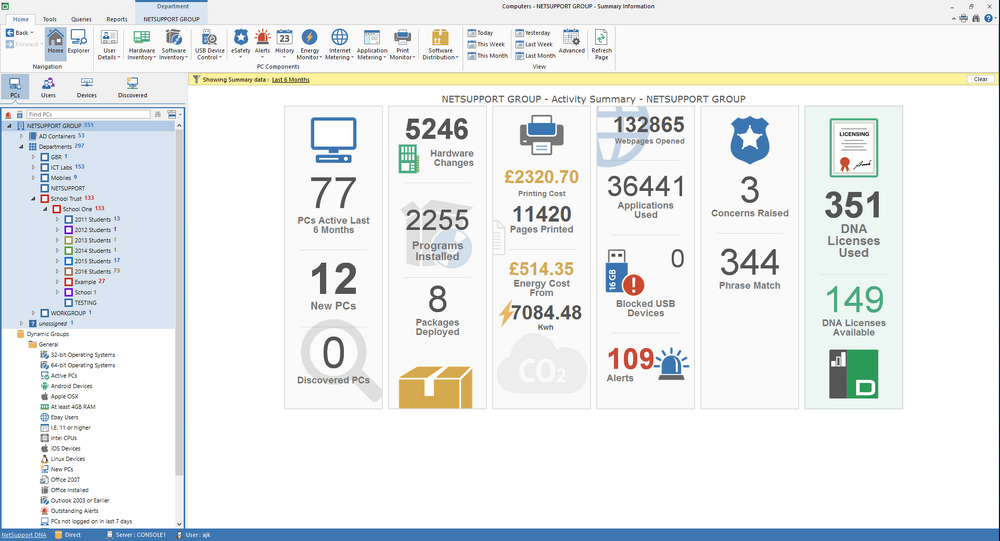
Task: Open the NetSupport DNA status bar link
Action: (24, 535)
